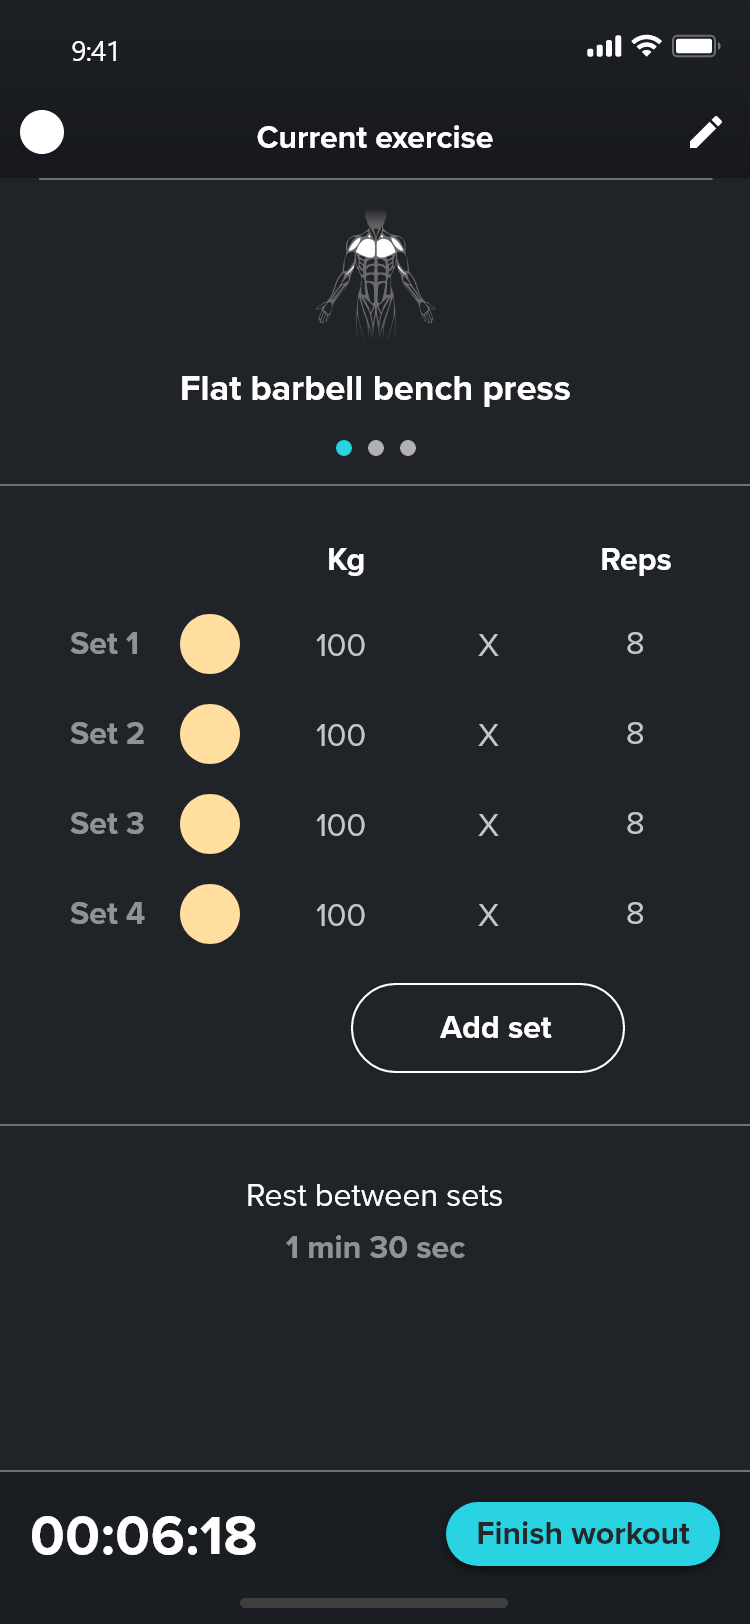Toggle the Set 4 completion circle

210,914
